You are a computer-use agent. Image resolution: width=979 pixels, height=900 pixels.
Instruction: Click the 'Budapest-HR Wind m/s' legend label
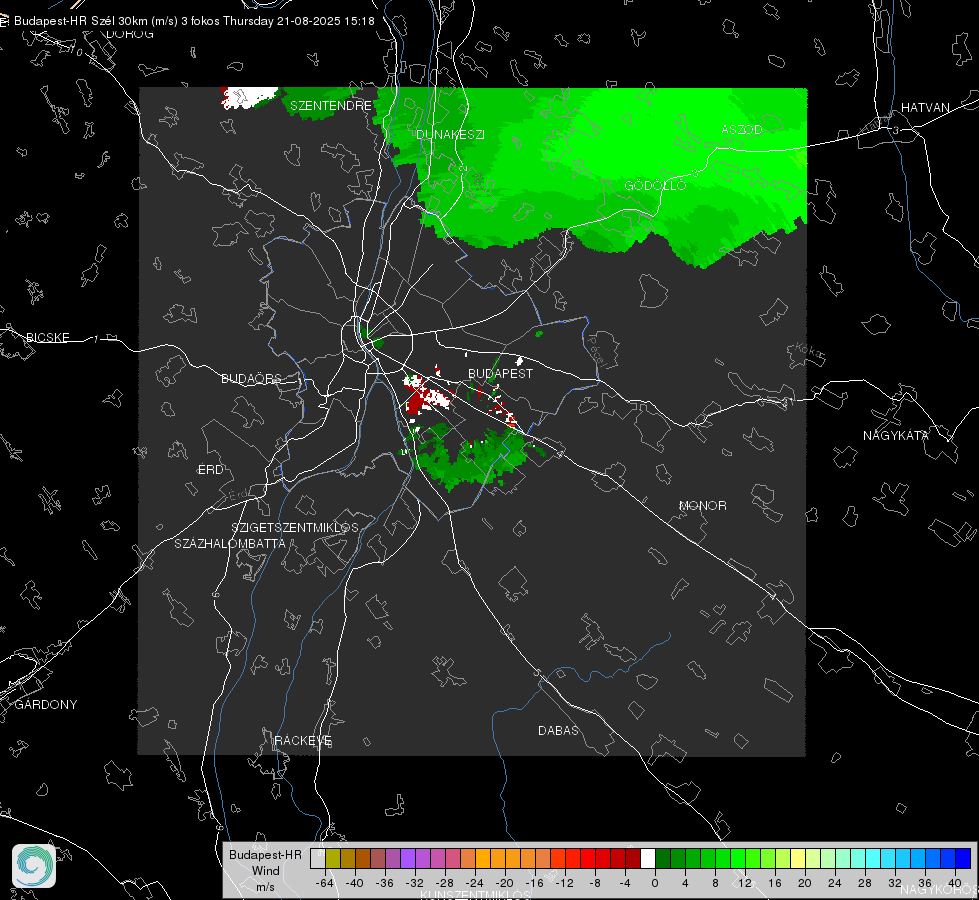click(265, 871)
